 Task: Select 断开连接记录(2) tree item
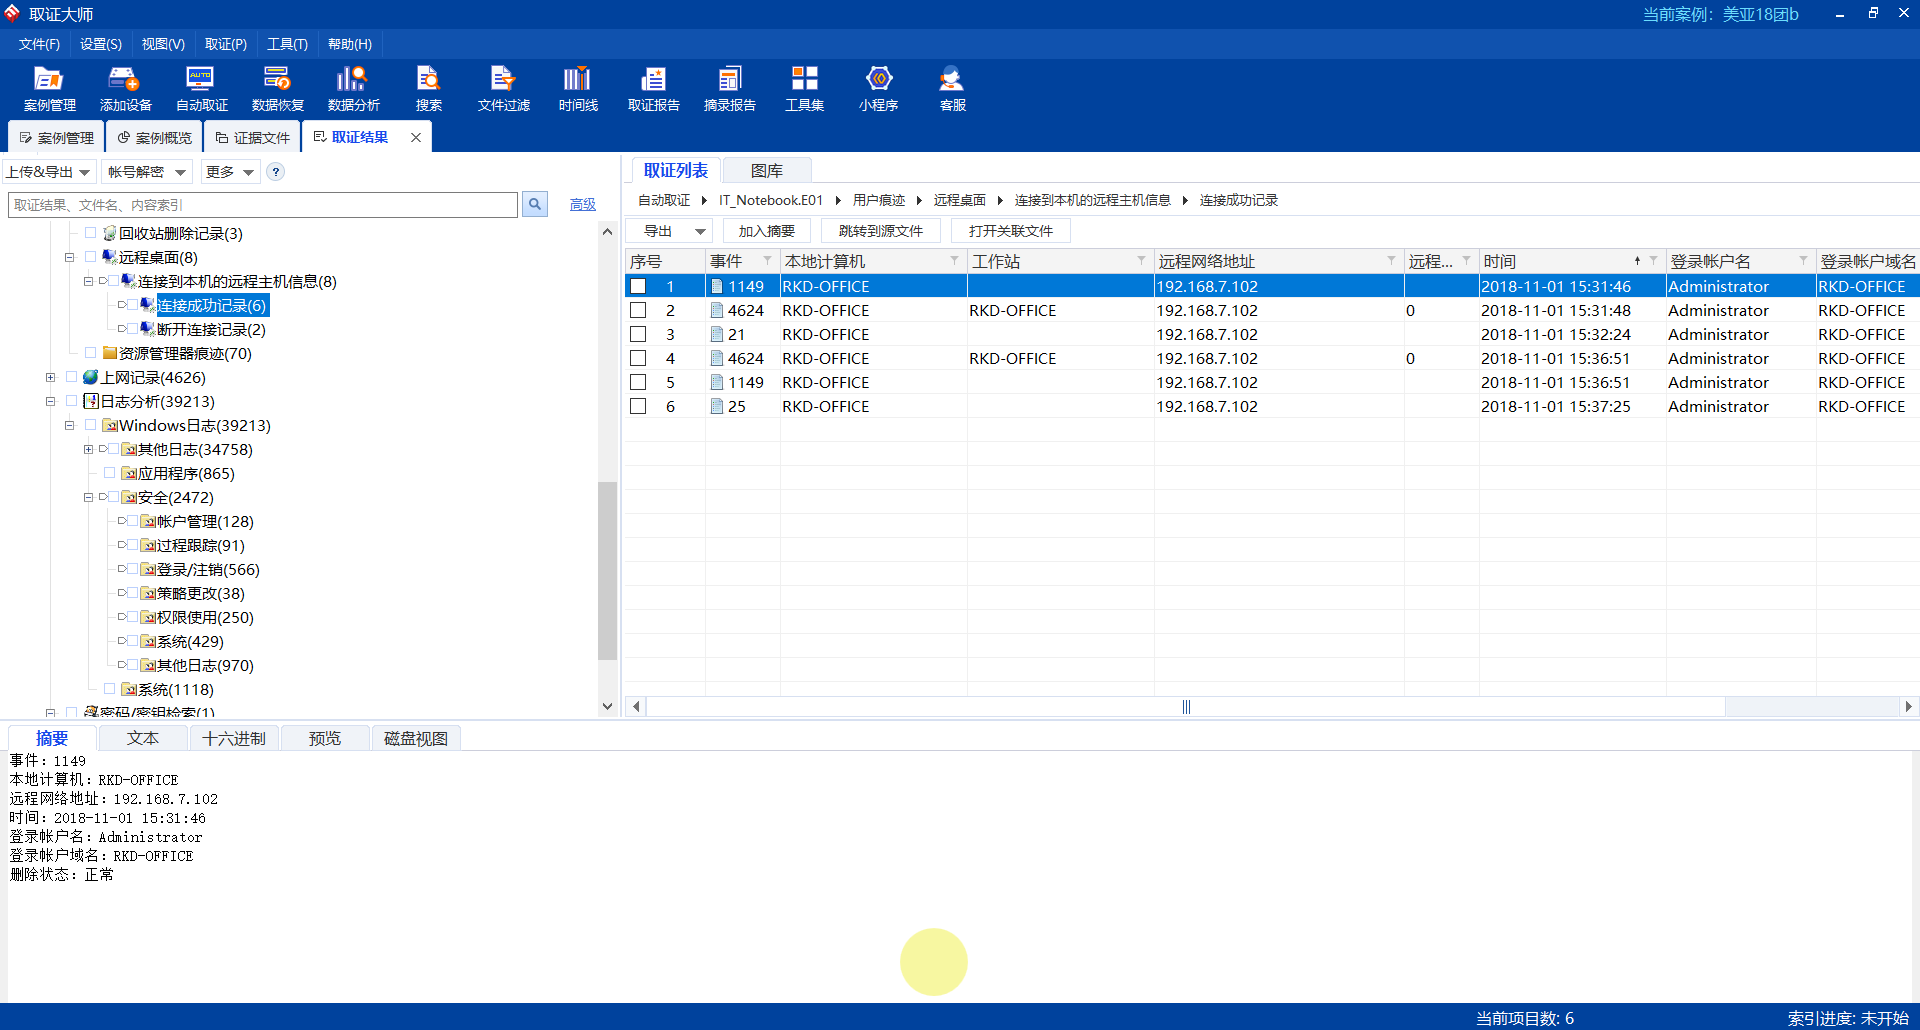[x=211, y=329]
